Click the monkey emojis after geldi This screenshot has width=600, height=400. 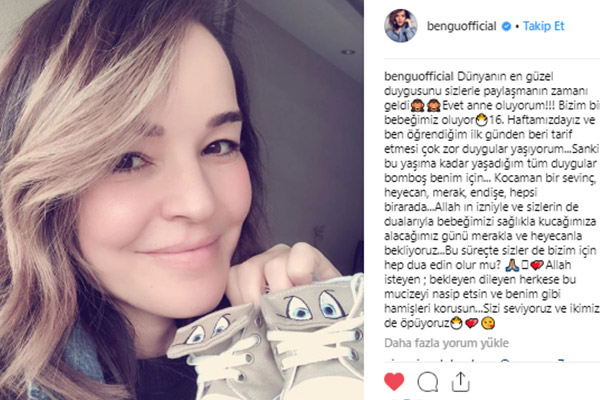(427, 105)
